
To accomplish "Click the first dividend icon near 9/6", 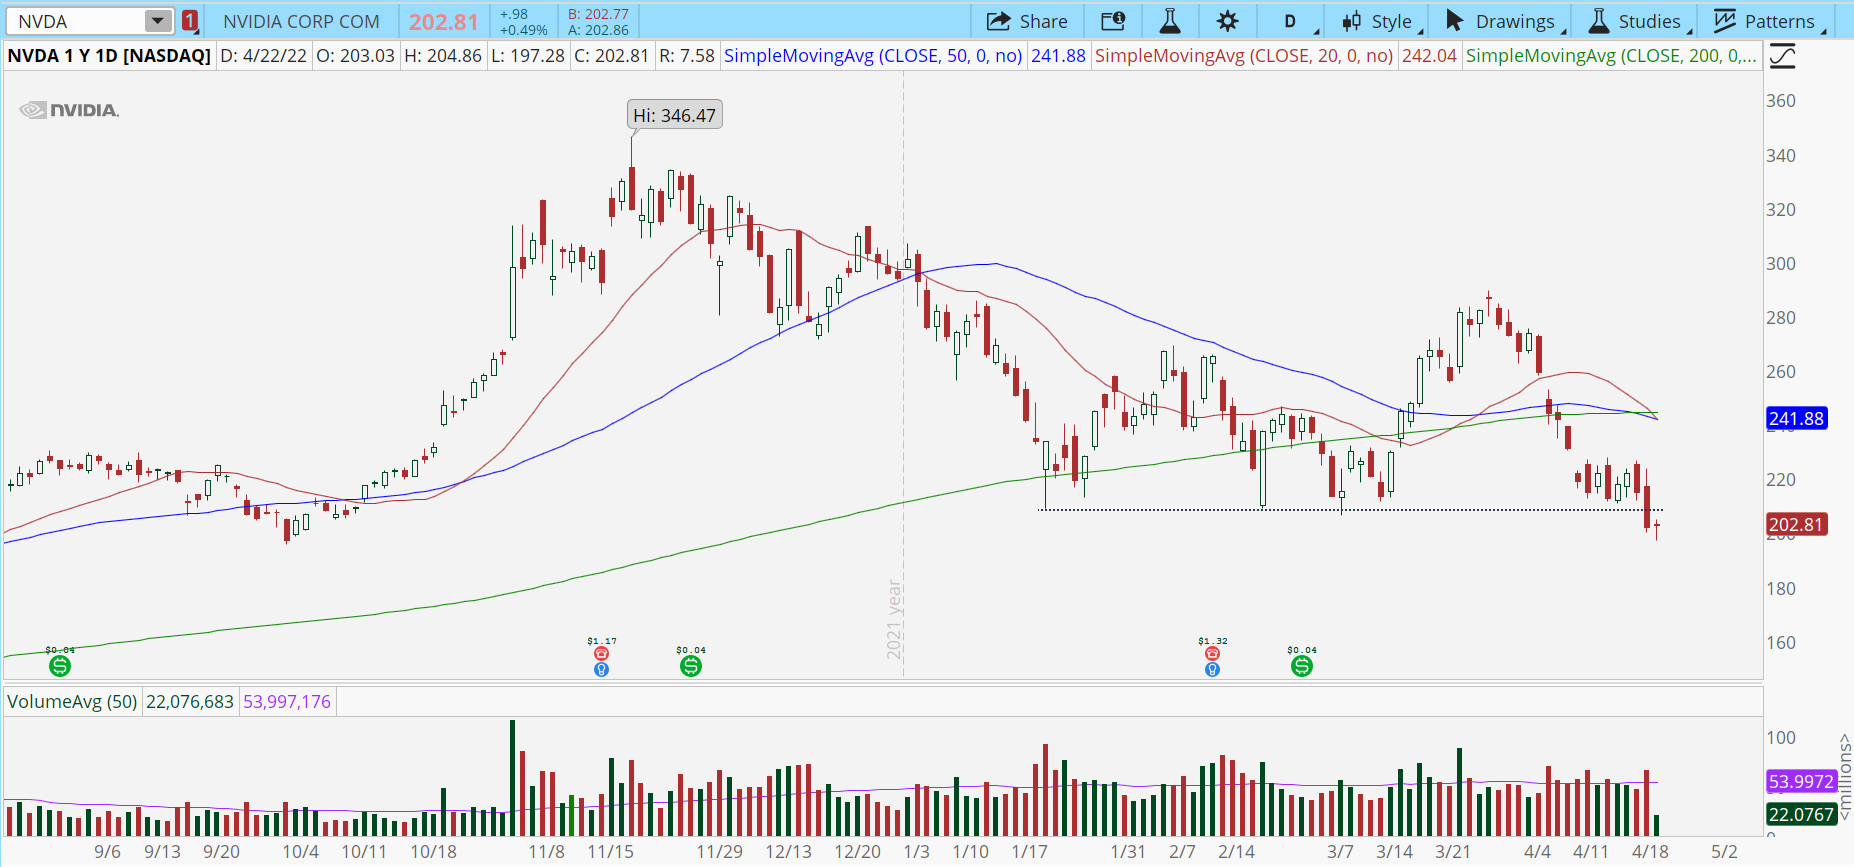I will (60, 666).
